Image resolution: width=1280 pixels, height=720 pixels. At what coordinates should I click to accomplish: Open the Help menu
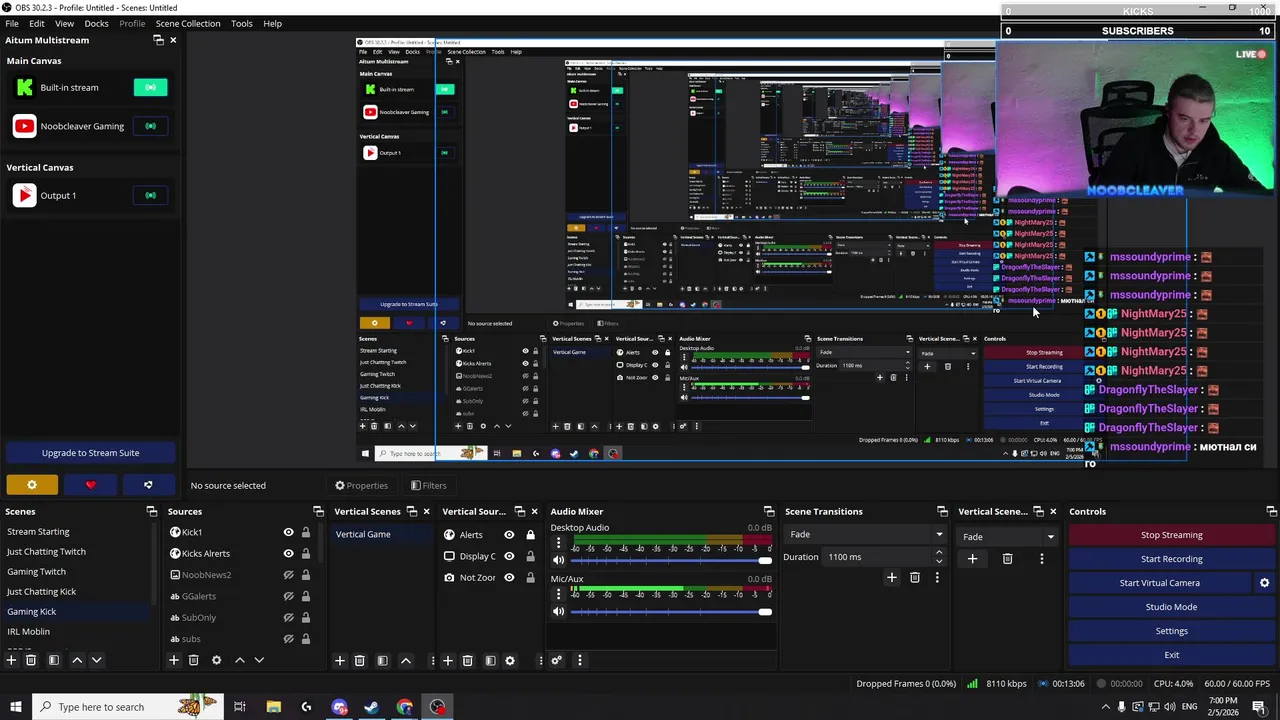click(x=272, y=23)
